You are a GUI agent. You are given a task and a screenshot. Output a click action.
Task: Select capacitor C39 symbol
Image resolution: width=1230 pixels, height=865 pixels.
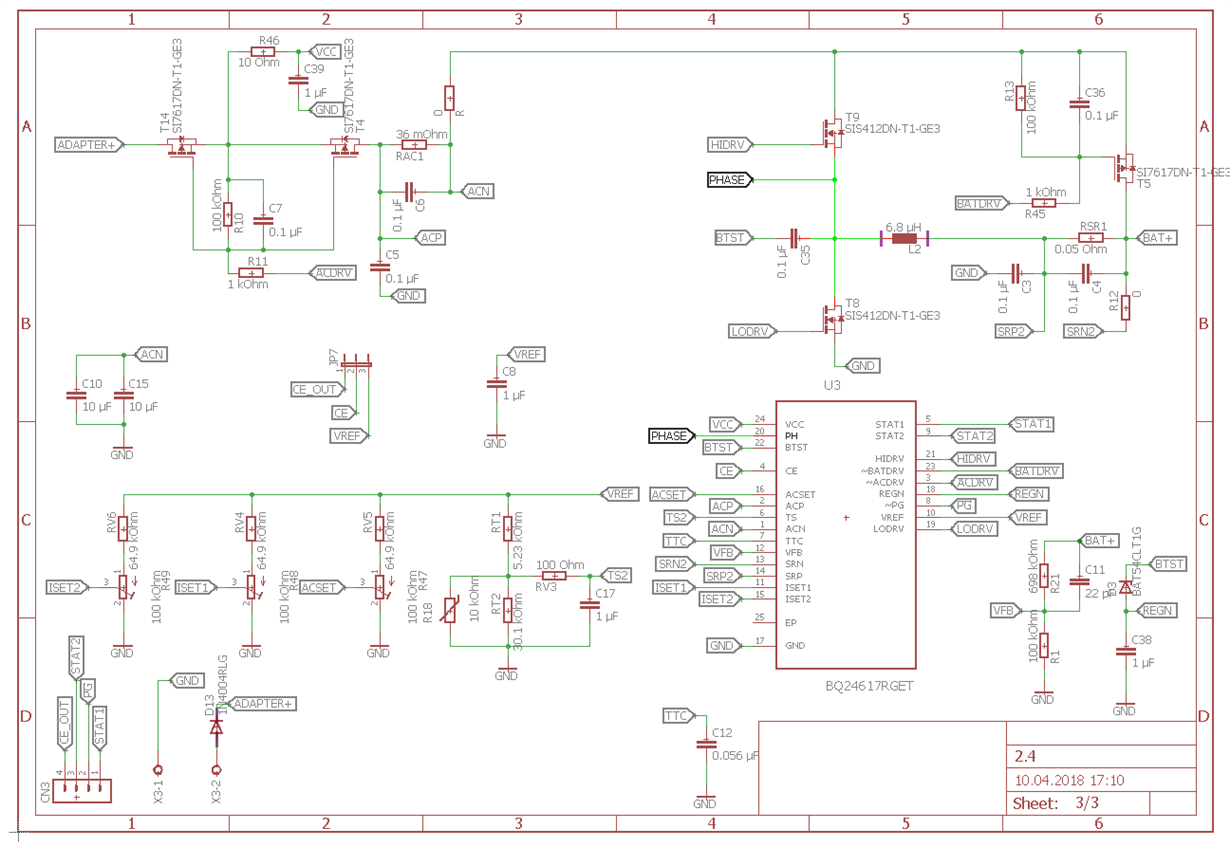[298, 80]
